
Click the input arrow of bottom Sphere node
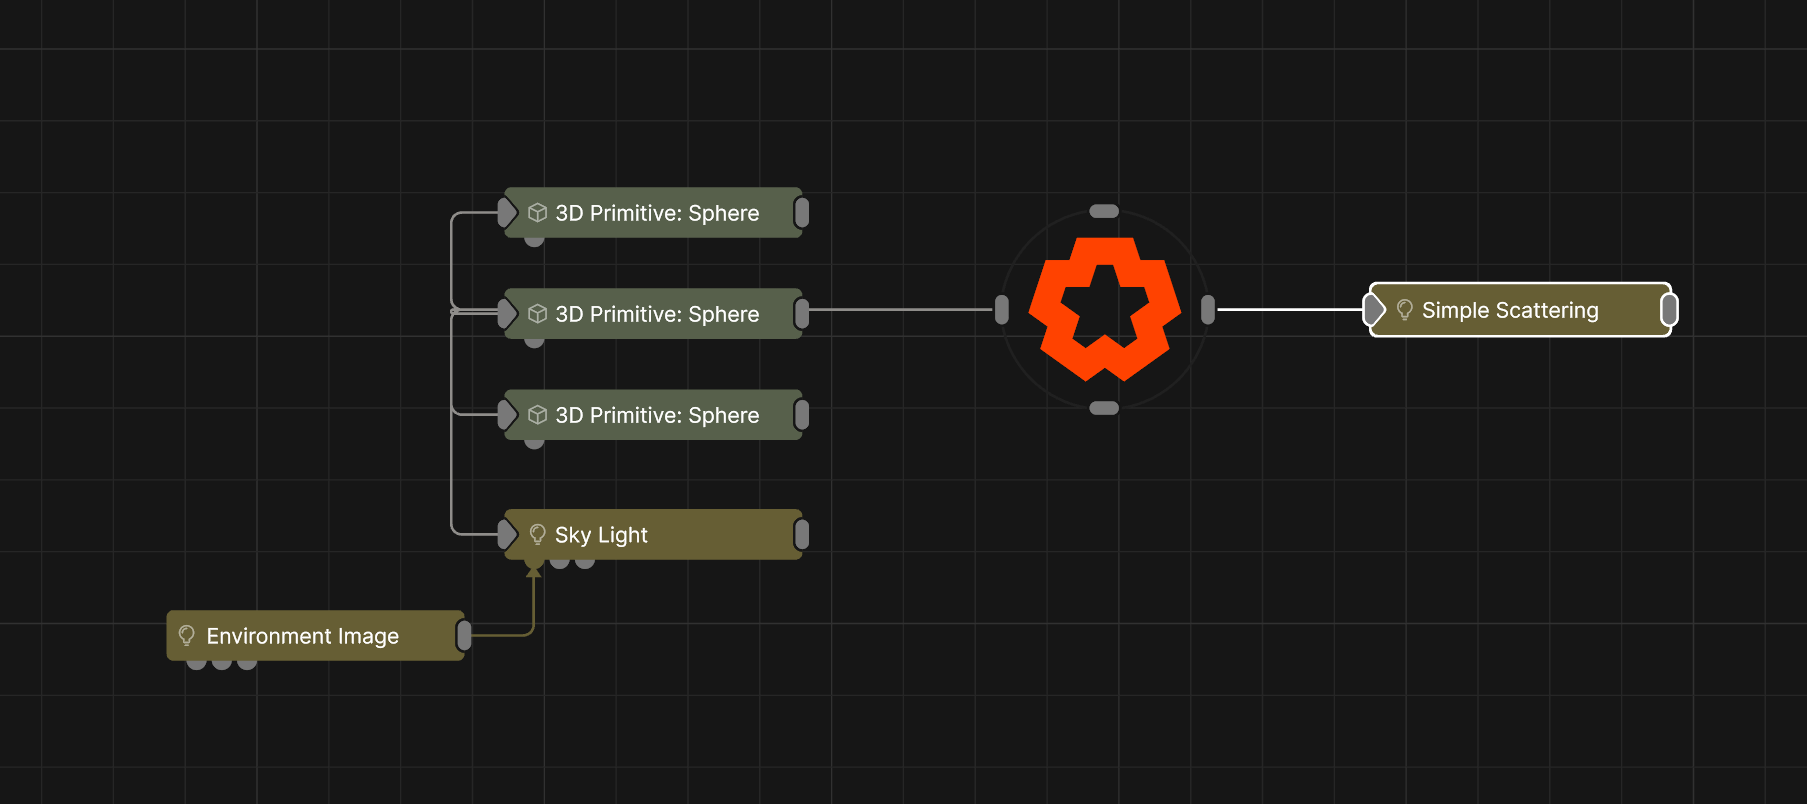point(507,414)
